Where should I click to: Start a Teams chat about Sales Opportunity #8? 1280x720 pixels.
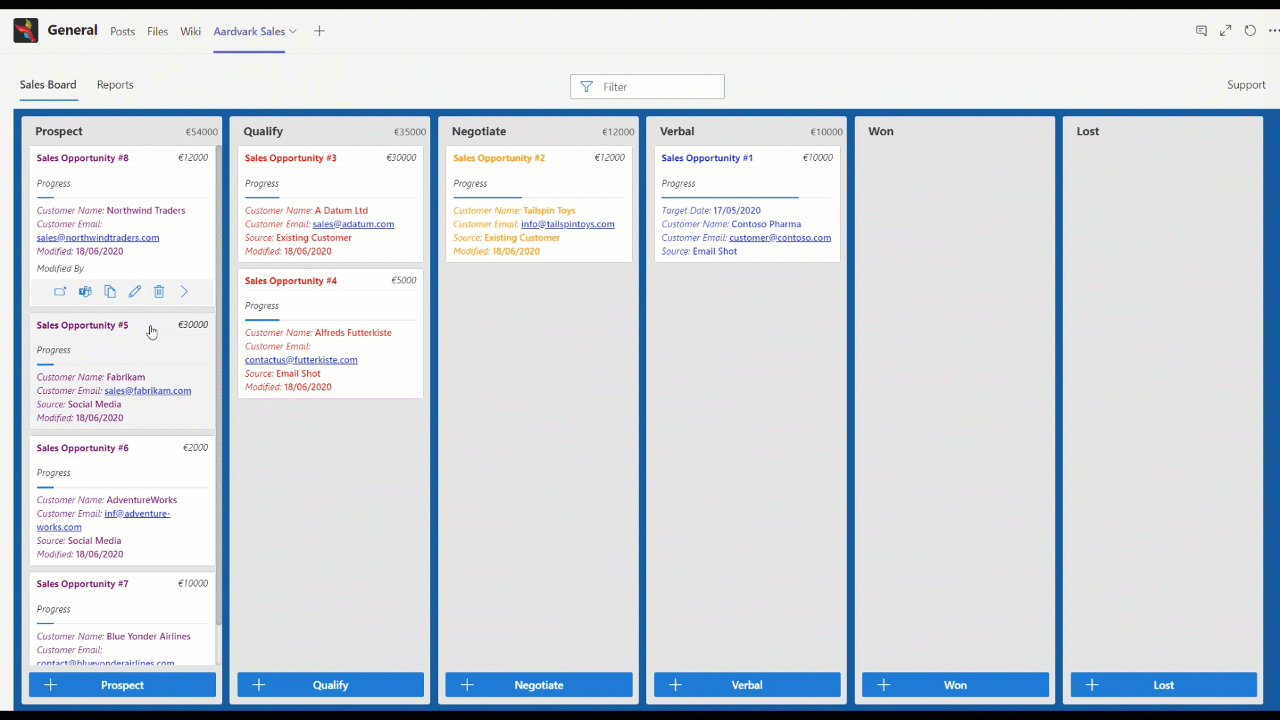pyautogui.click(x=85, y=291)
